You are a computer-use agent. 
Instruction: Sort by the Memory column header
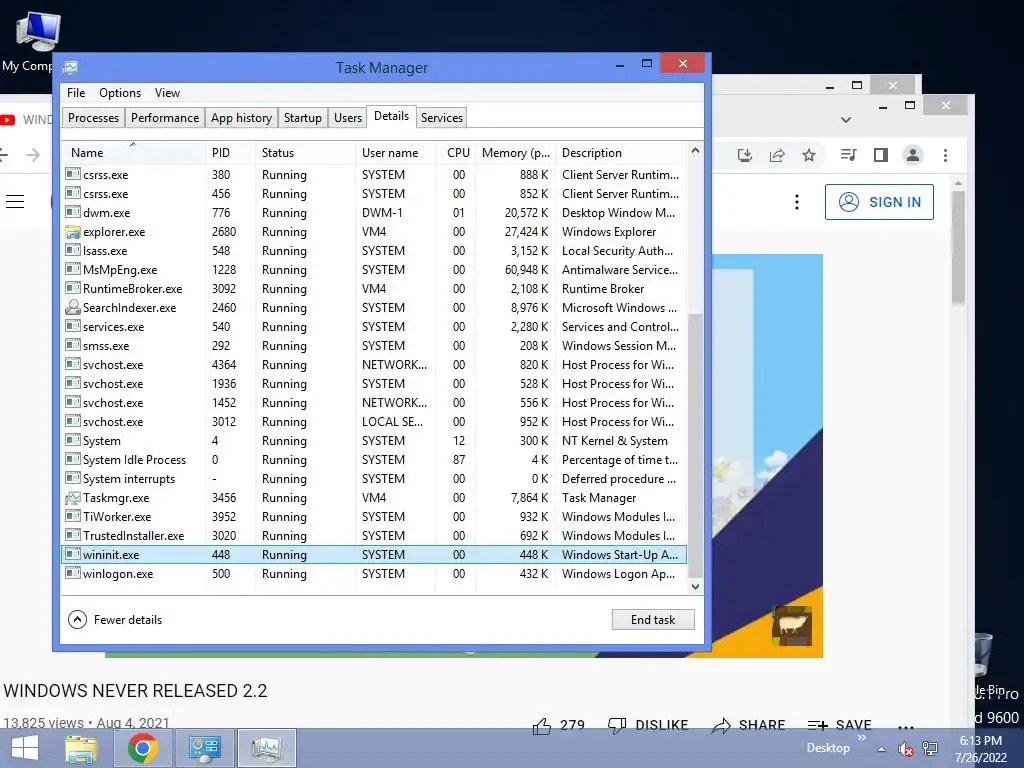coord(515,153)
